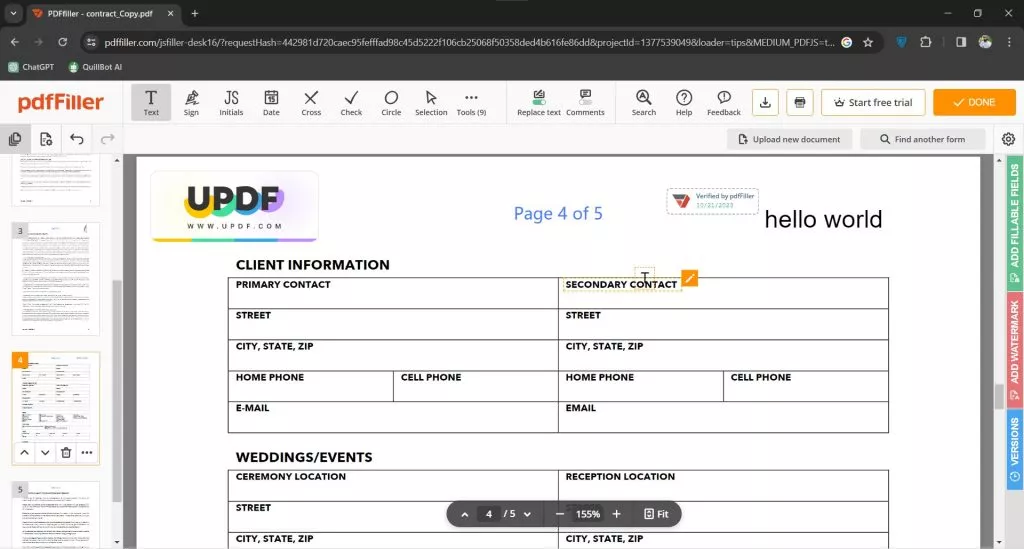Choose the Sign tool

(191, 102)
